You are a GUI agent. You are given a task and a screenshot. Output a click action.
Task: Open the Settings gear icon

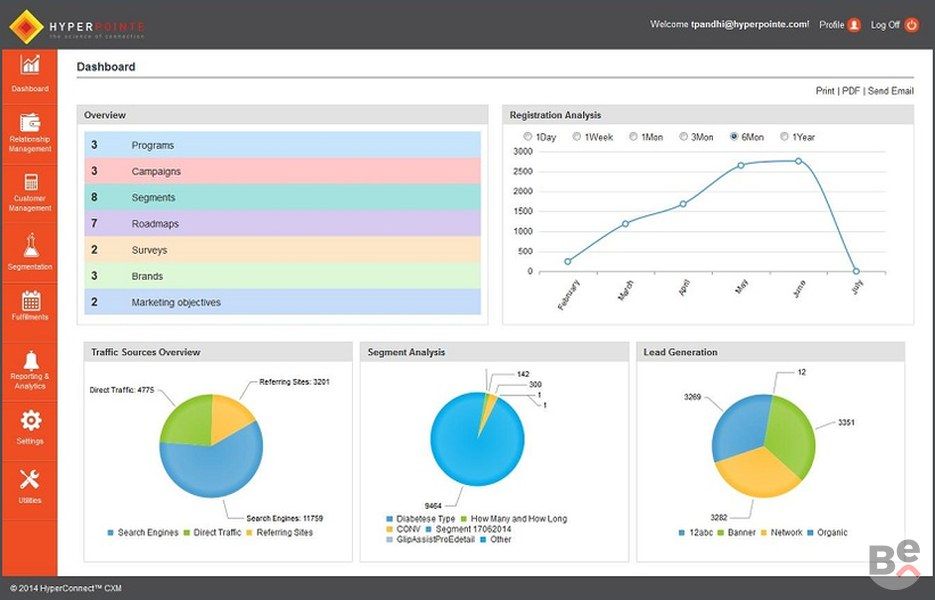(x=30, y=420)
